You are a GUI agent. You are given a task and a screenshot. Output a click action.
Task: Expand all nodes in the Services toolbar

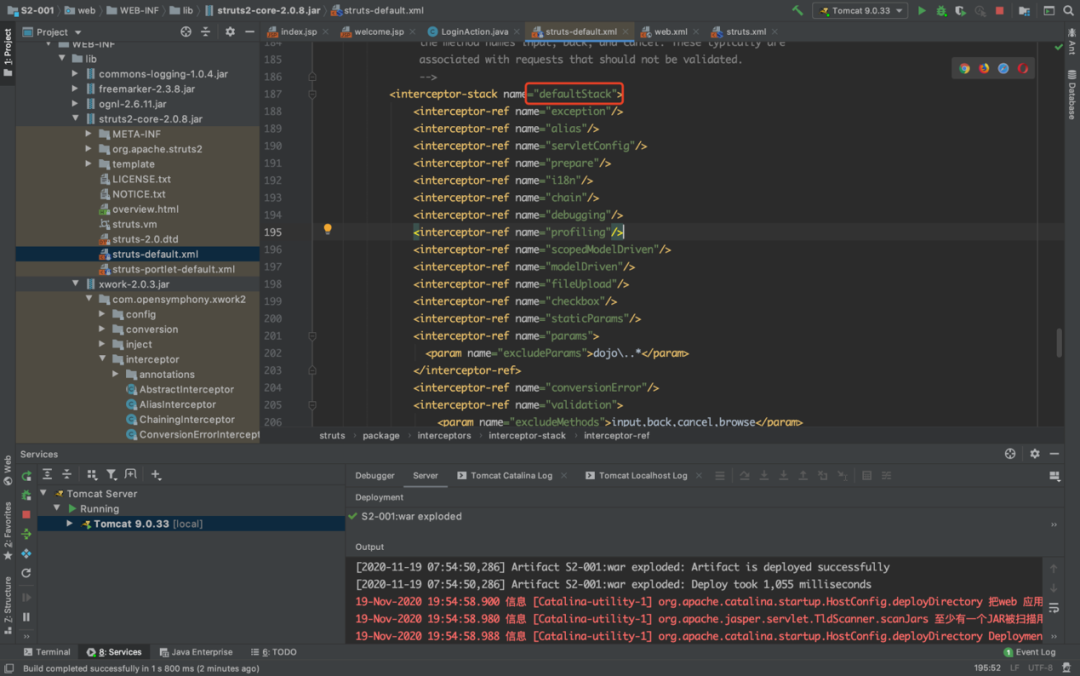tap(47, 474)
